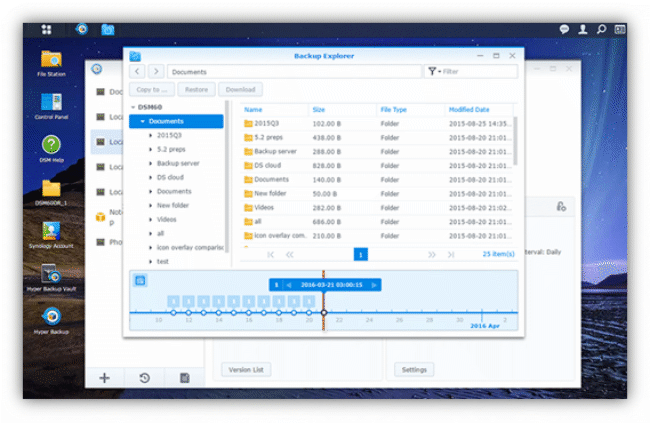Expand the Backup server tree node
Image resolution: width=650 pixels, height=423 pixels.
pyautogui.click(x=150, y=163)
